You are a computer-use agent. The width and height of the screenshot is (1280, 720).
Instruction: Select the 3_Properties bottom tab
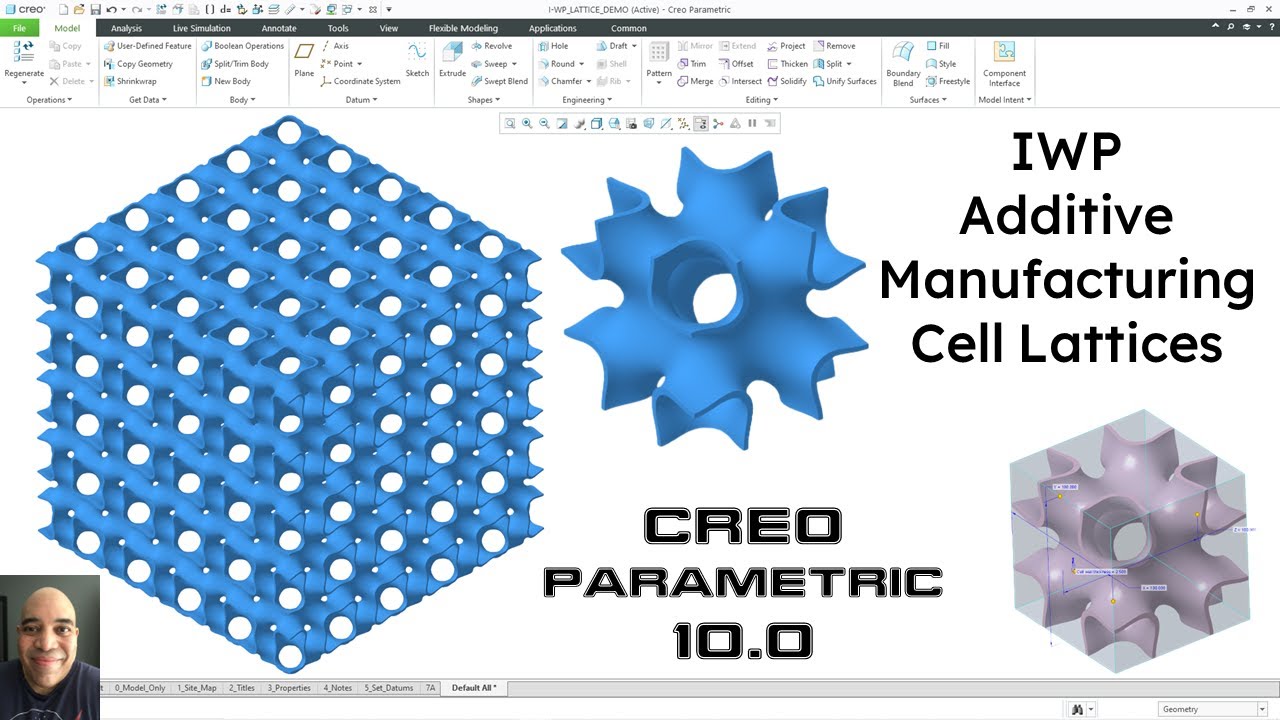point(289,688)
